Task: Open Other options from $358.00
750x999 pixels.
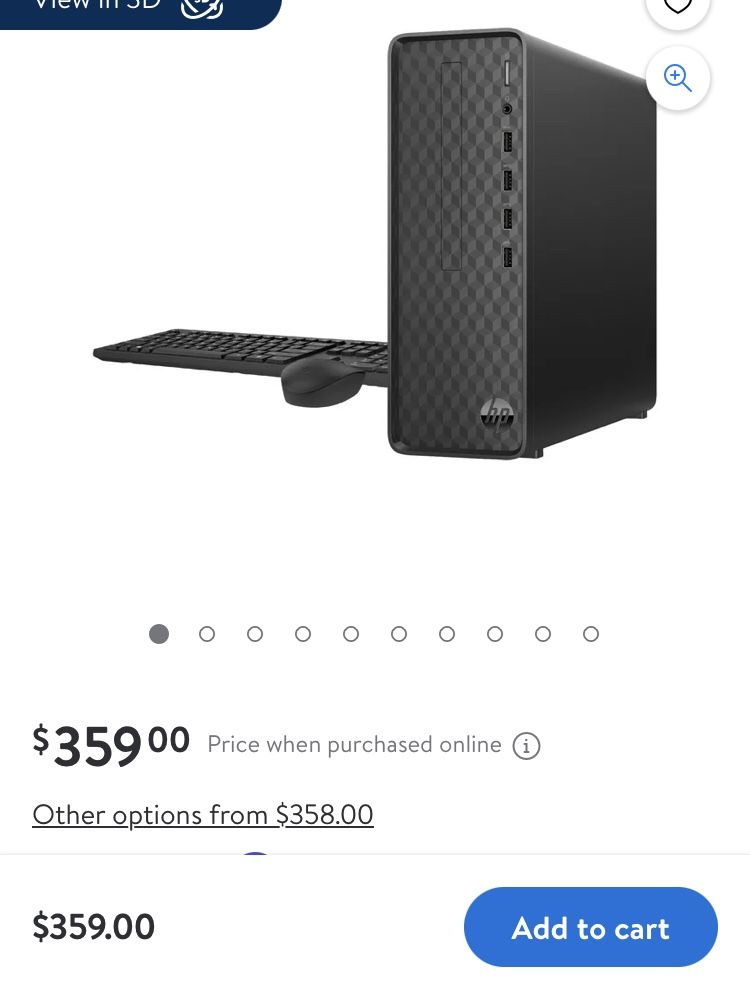Action: tap(202, 815)
